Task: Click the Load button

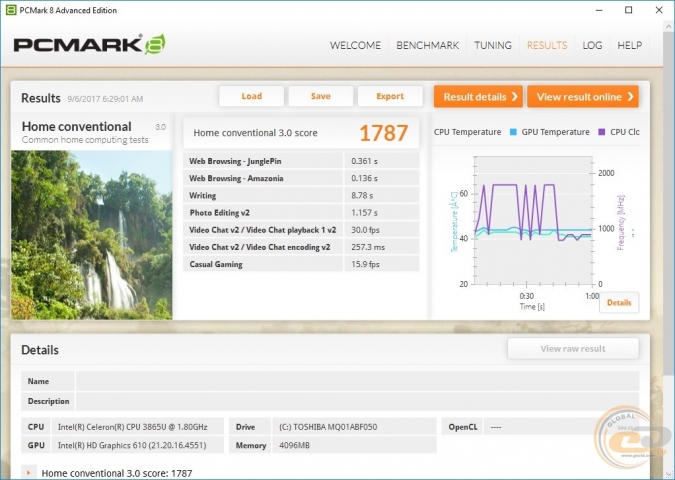Action: 251,96
